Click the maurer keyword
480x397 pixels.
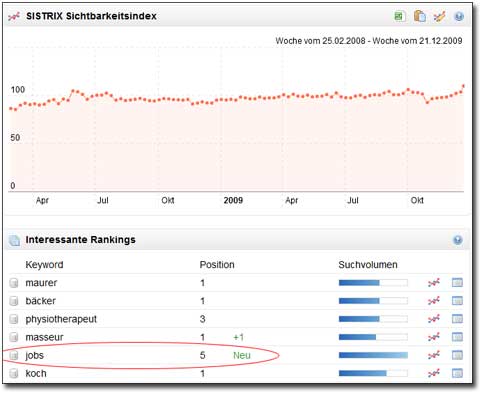[41, 283]
